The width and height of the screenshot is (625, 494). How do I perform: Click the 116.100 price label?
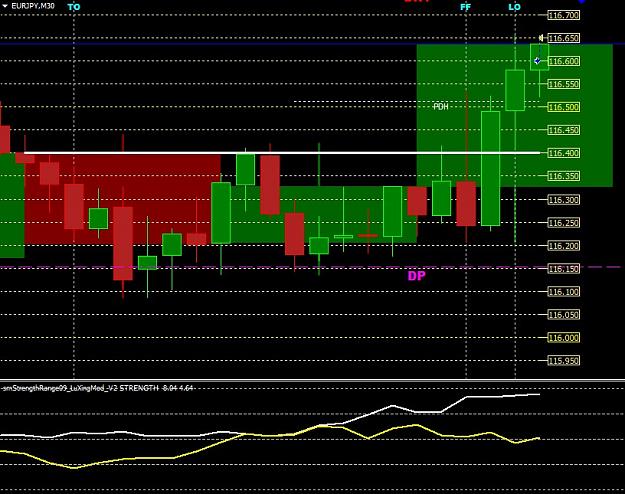564,292
